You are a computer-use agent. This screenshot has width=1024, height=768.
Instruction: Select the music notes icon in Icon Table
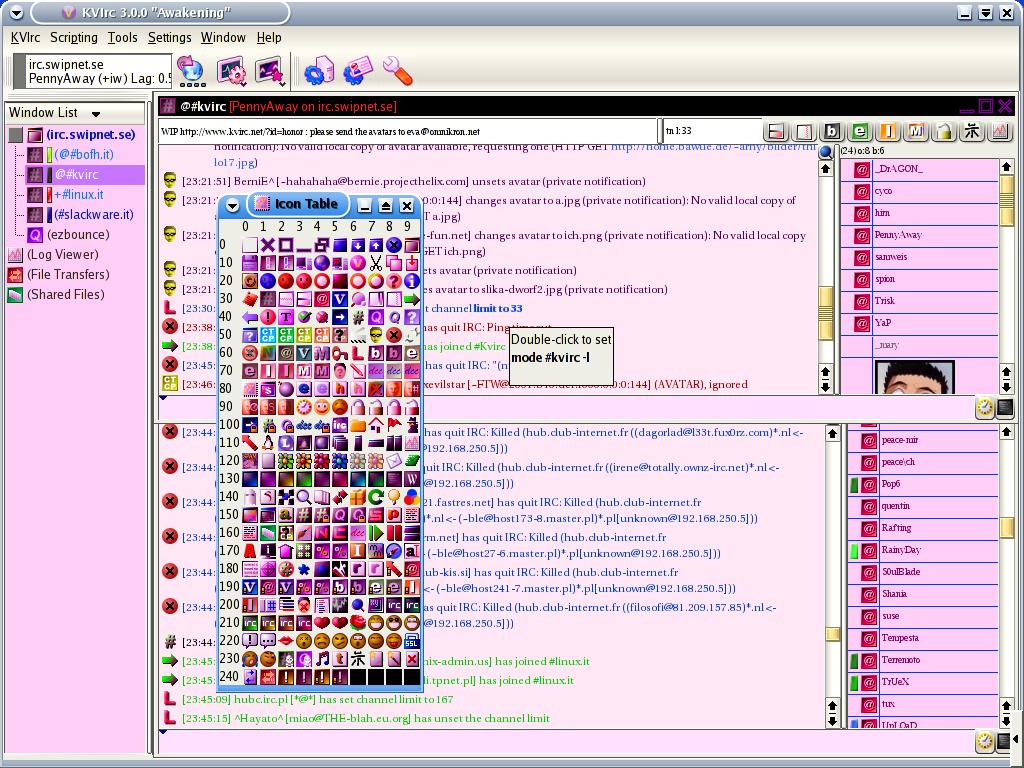[322, 659]
